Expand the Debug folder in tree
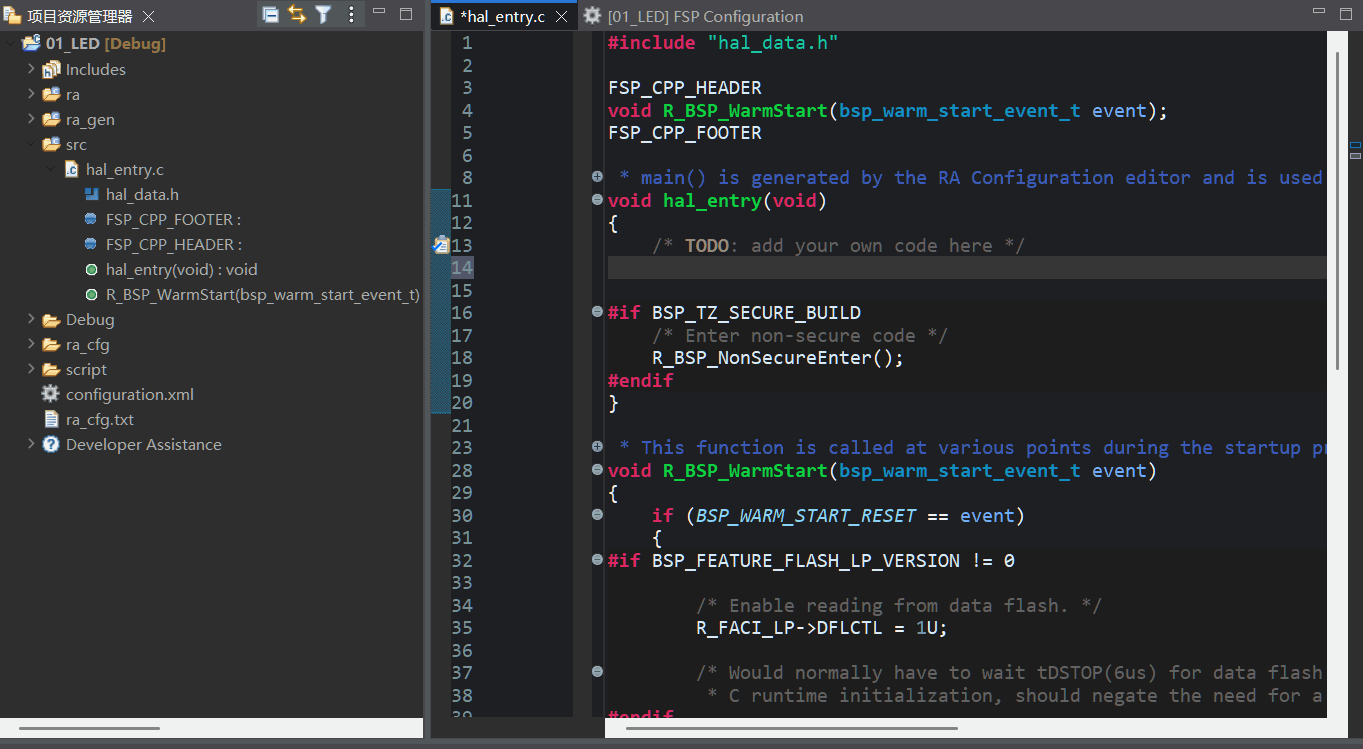Viewport: 1363px width, 749px height. tap(31, 319)
